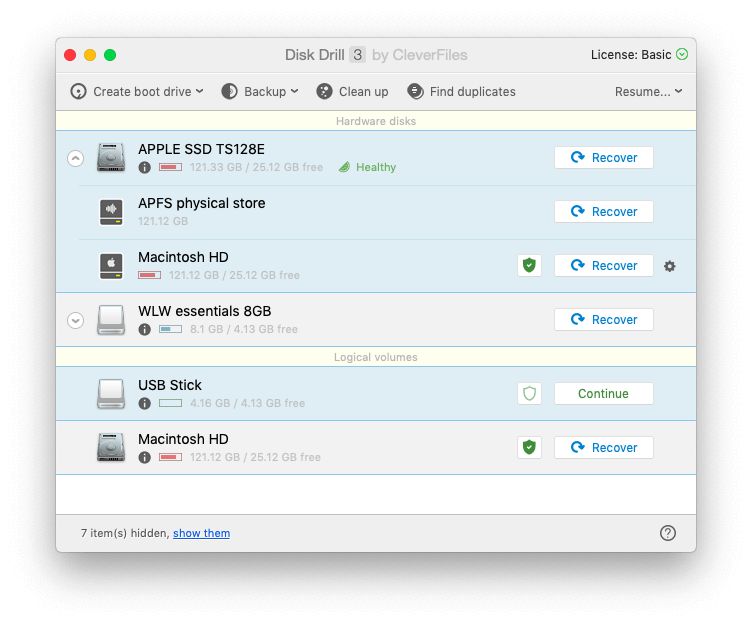Viewport: 752px width, 626px height.
Task: Expand the WLW essentials 8GB disk
Action: [x=75, y=320]
